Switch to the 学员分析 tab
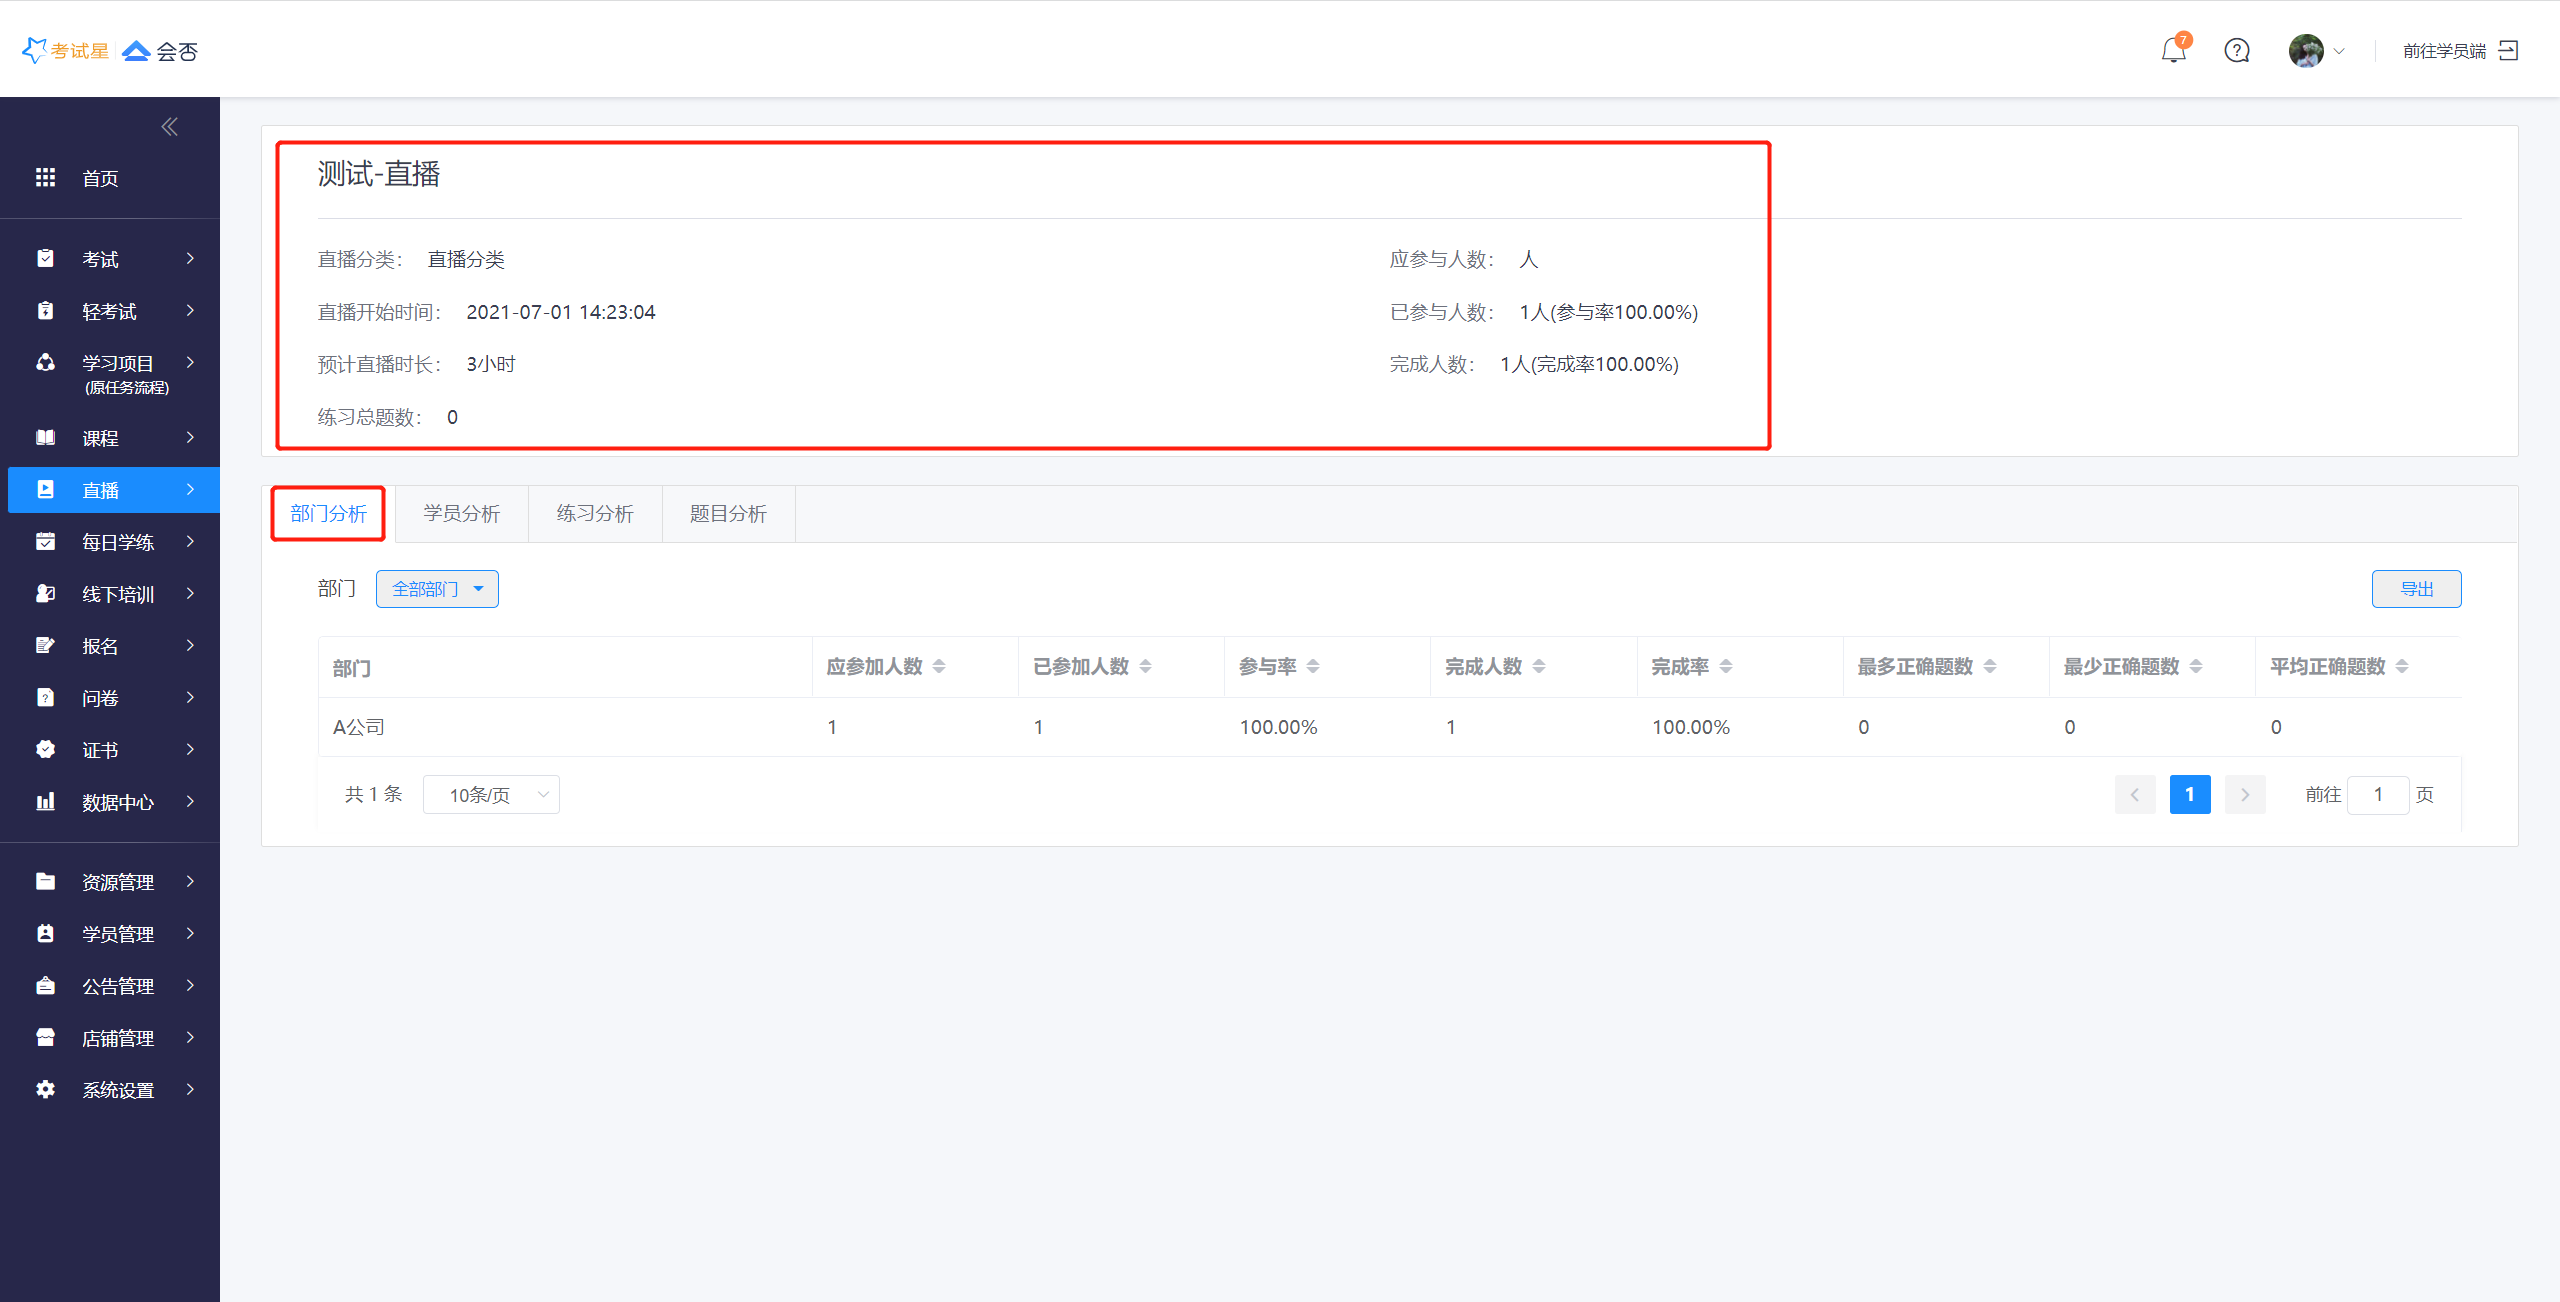The image size is (2560, 1302). point(461,514)
